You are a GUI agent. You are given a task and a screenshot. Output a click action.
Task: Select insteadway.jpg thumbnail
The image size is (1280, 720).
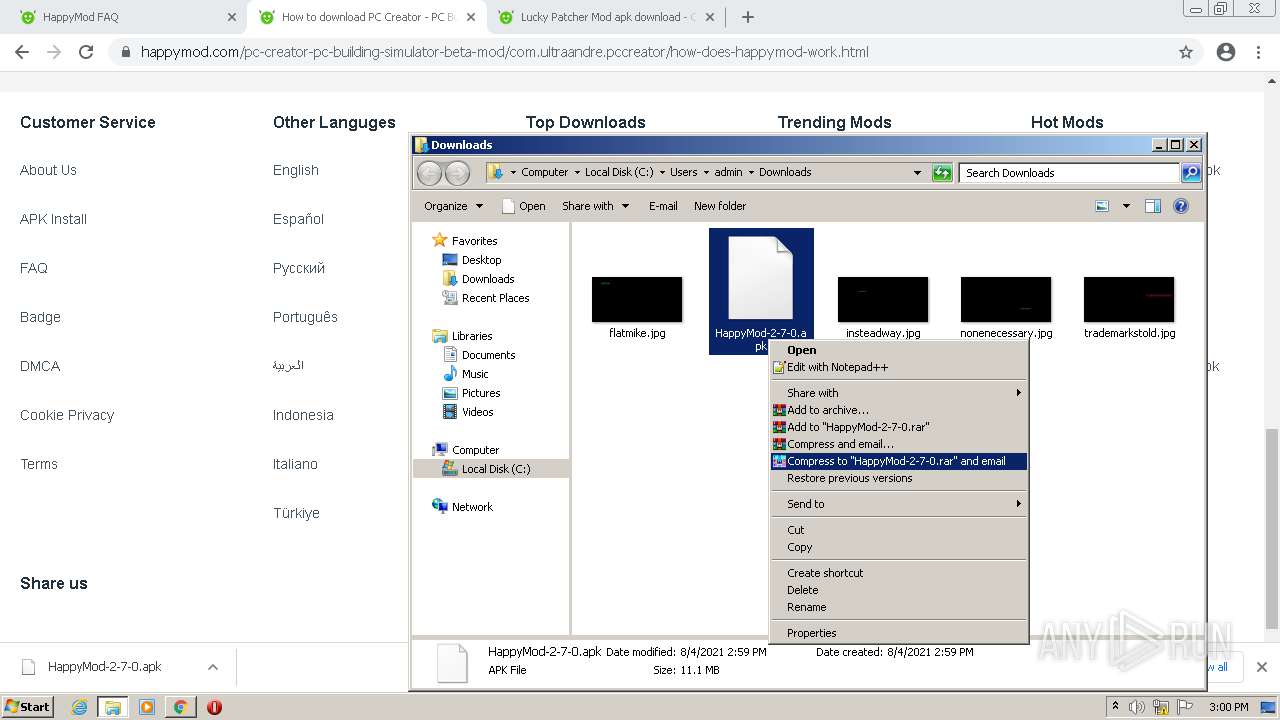point(883,300)
